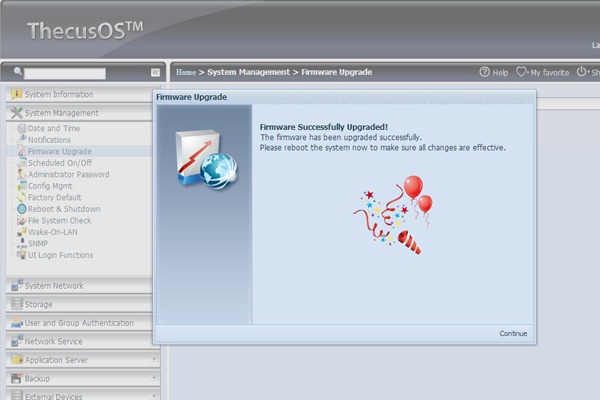Click the File System Check icon
600x400 pixels.
point(22,220)
